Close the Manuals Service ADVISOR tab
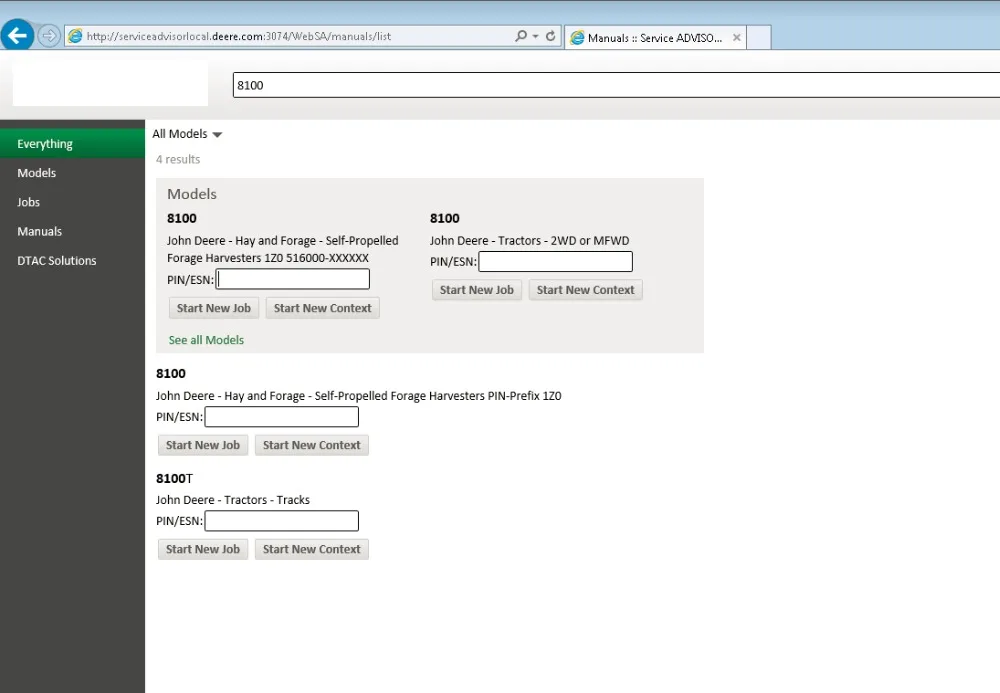 (737, 38)
